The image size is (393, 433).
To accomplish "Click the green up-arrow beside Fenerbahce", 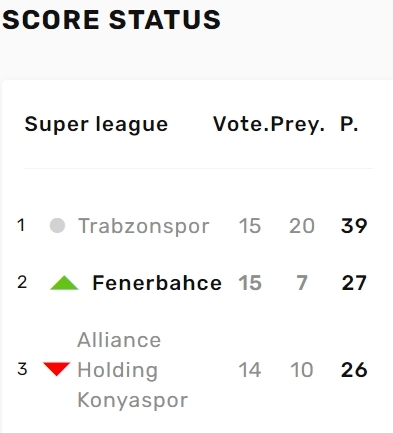I will click(64, 283).
